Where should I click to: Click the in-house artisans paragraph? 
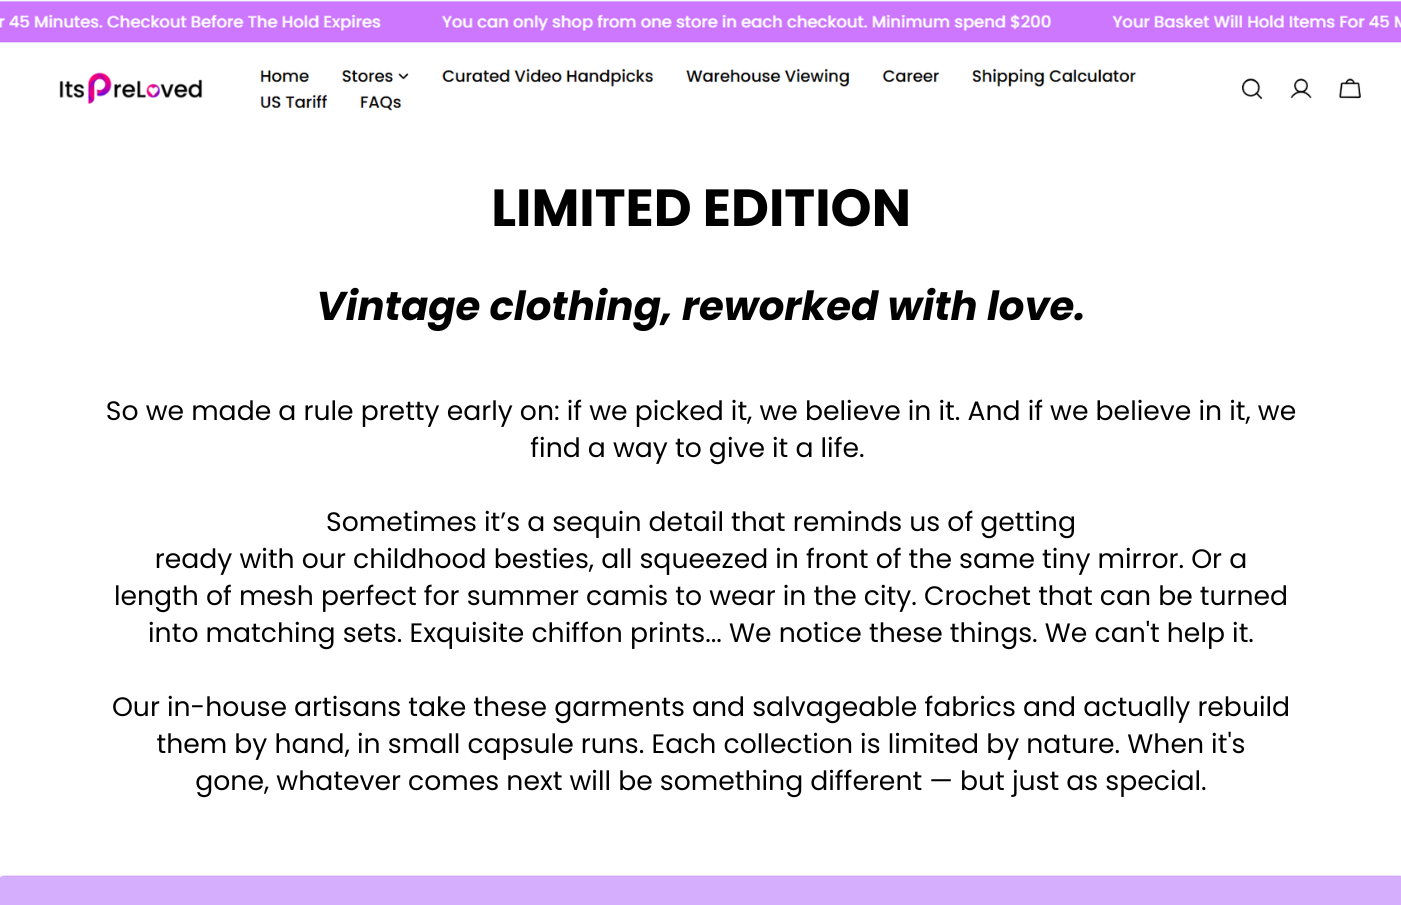coord(700,744)
